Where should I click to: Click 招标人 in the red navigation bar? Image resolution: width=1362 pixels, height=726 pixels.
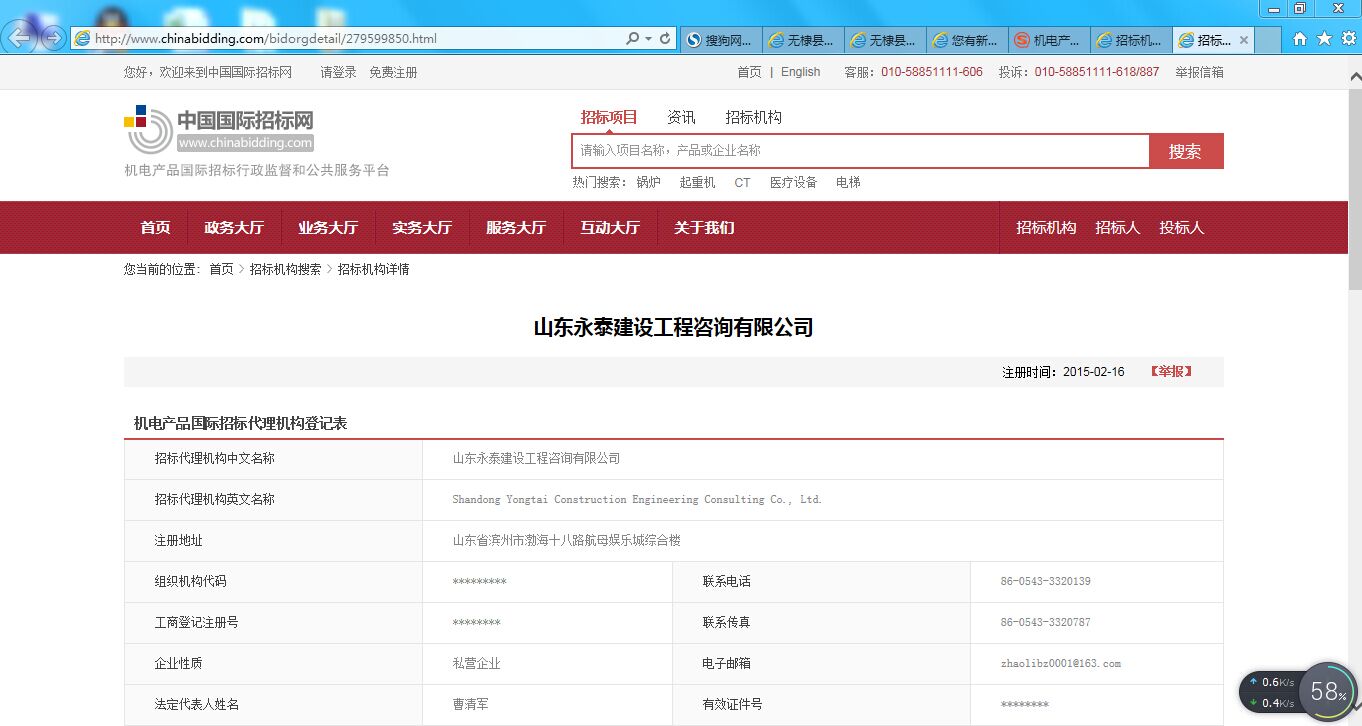tap(1117, 227)
